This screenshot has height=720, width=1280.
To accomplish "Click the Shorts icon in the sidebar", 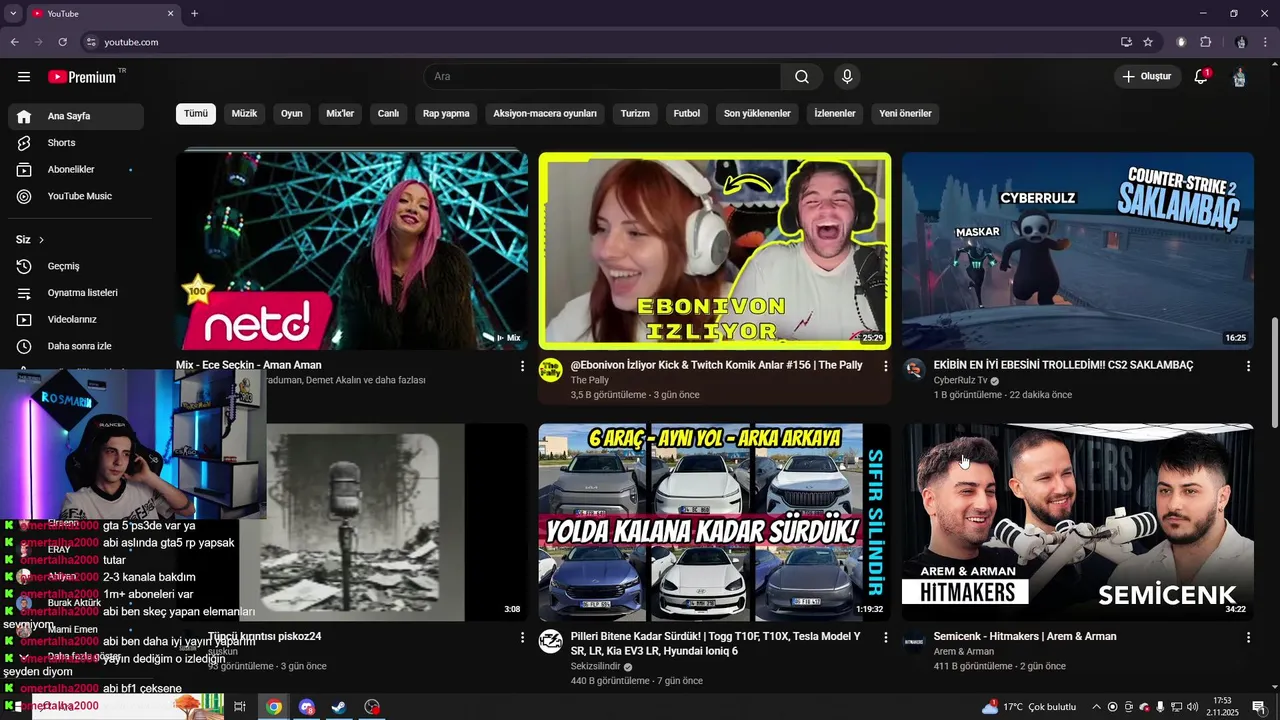I will [24, 143].
